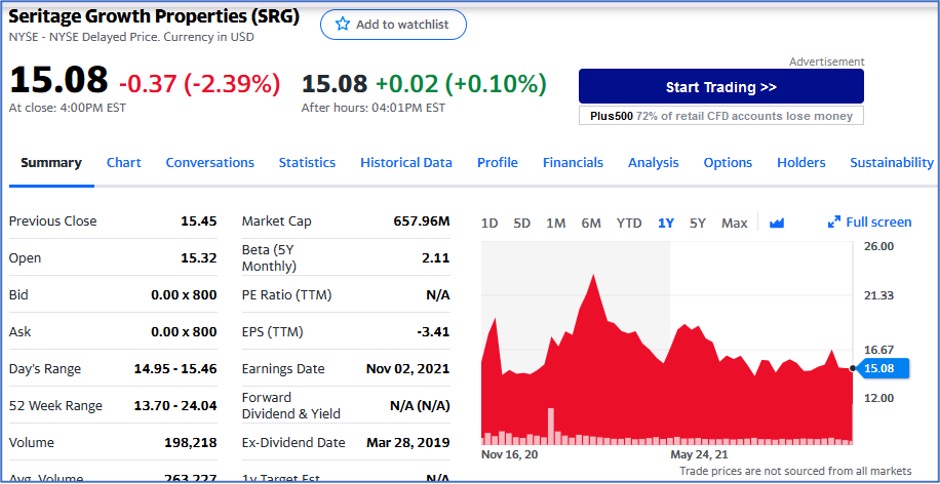
Task: Click the Bid label
Action: click(x=19, y=294)
